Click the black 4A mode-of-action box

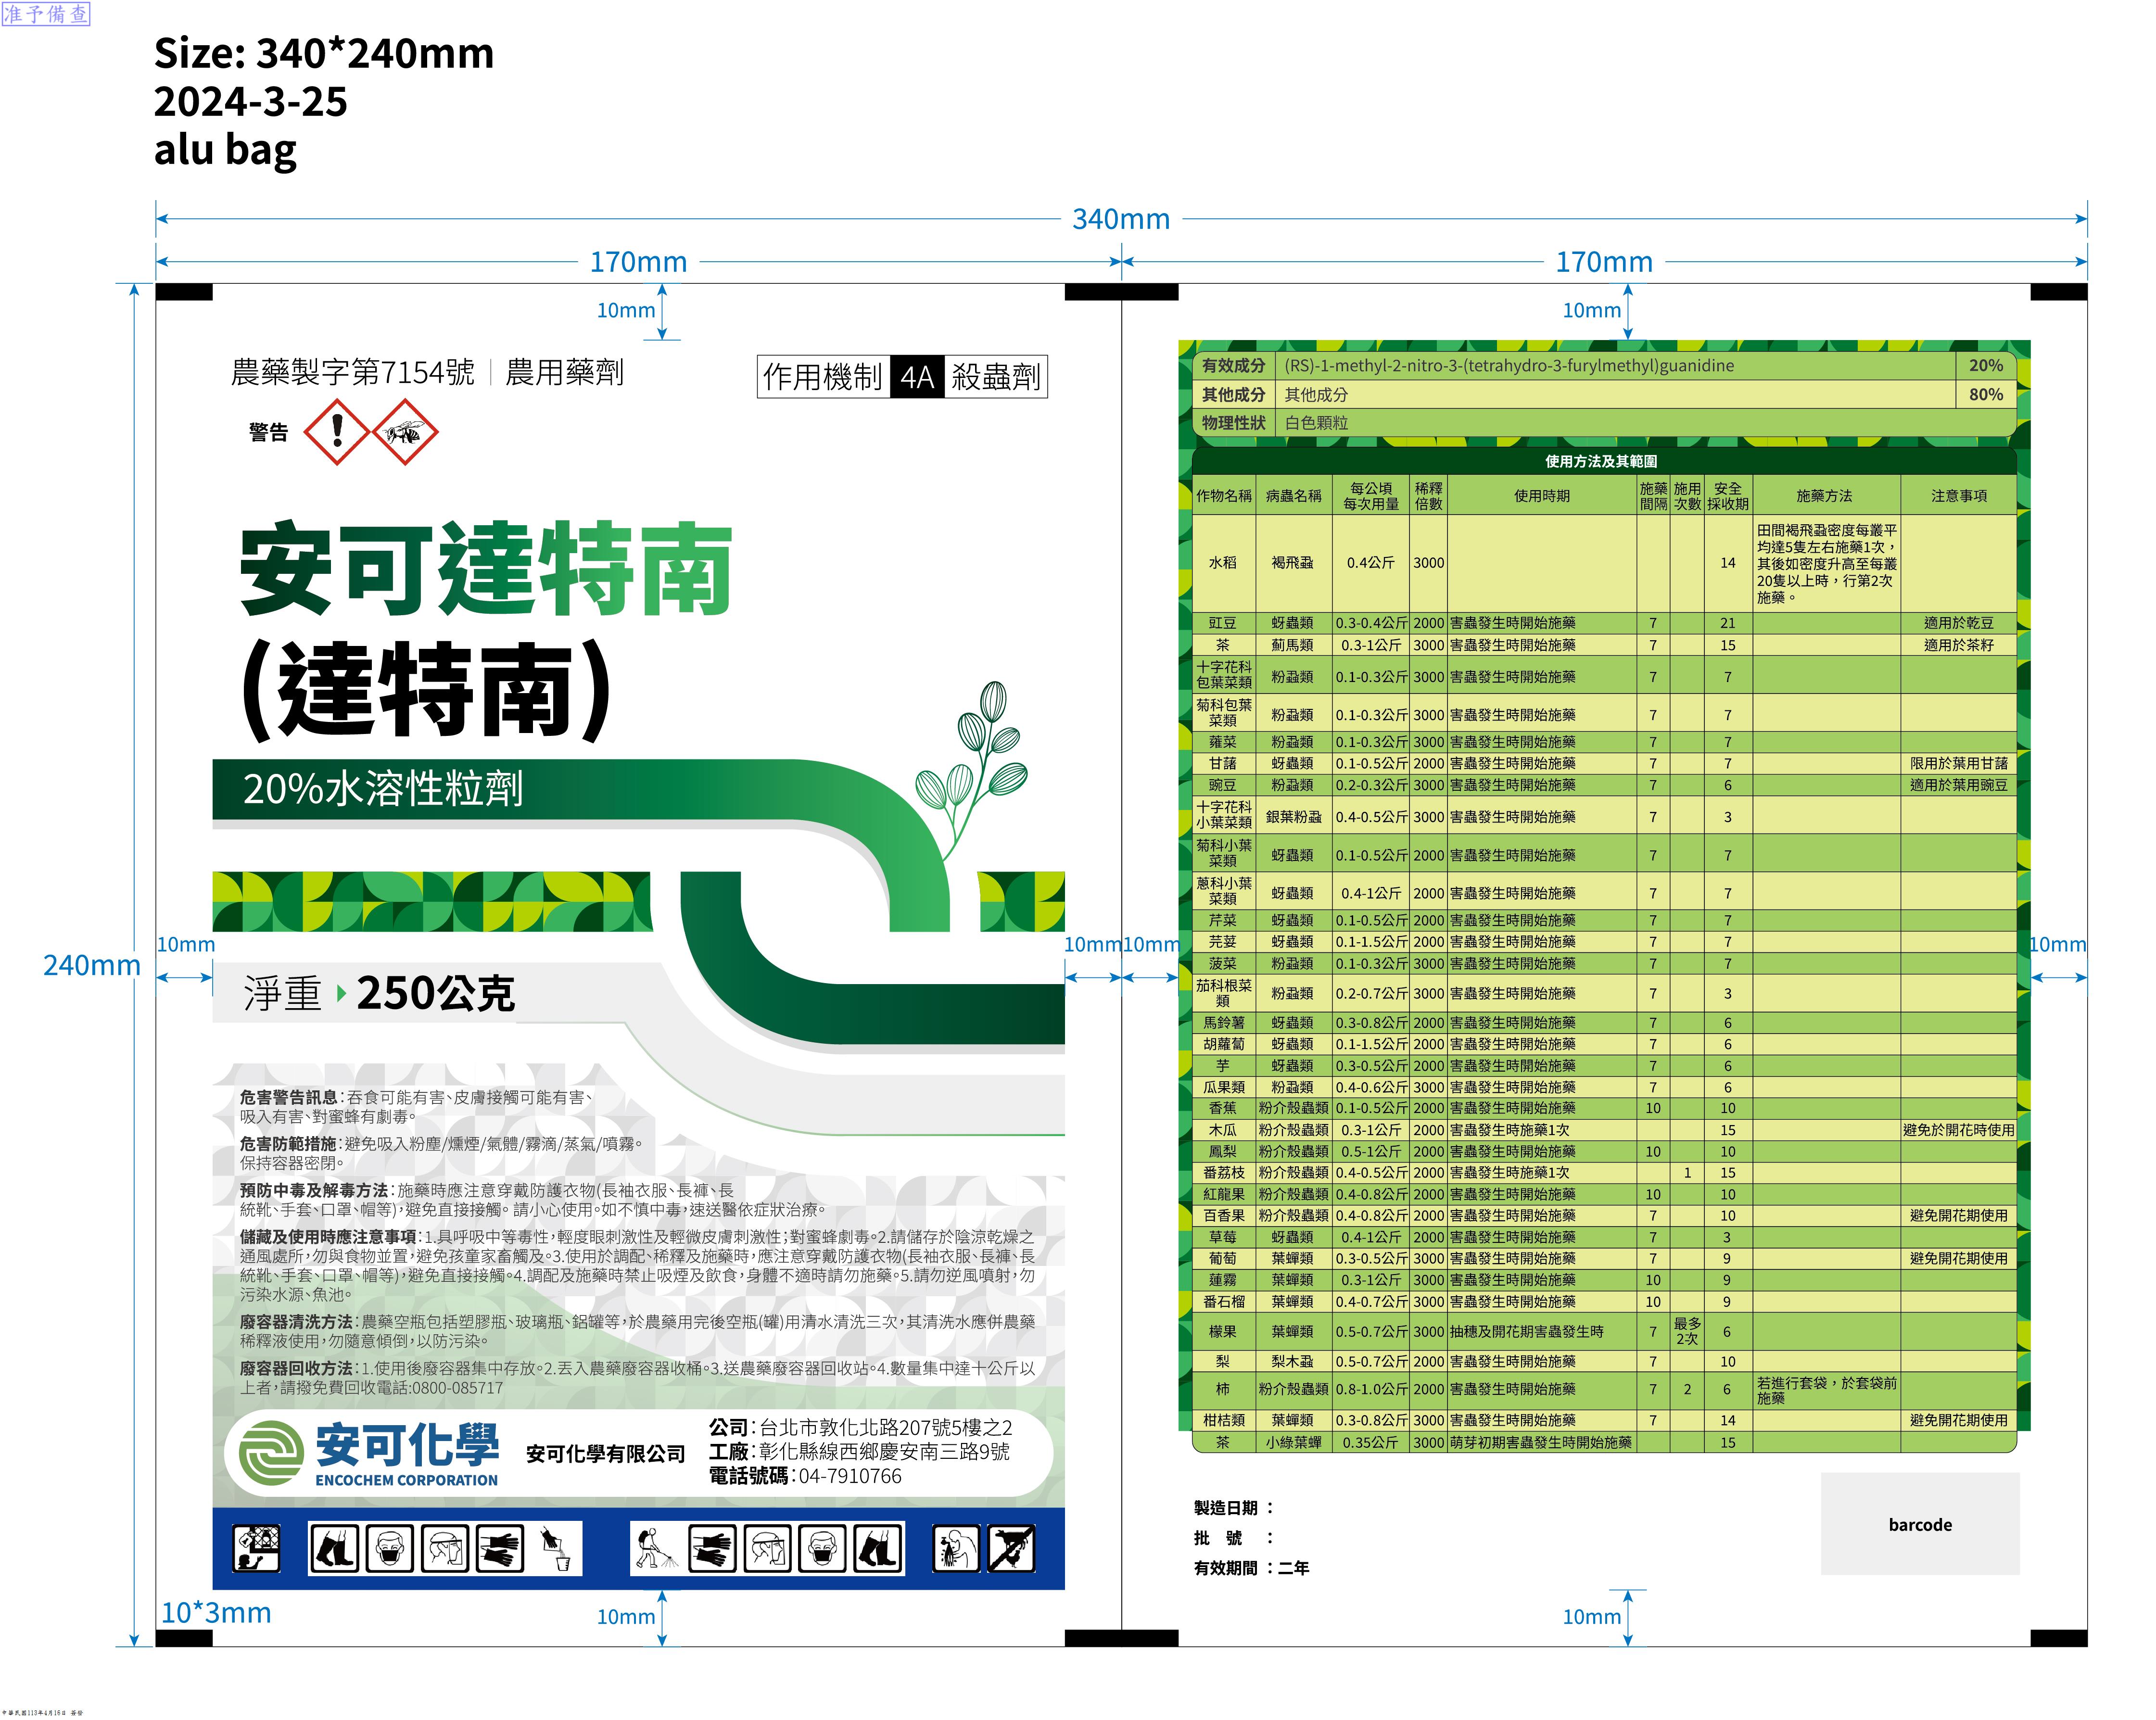[x=917, y=377]
